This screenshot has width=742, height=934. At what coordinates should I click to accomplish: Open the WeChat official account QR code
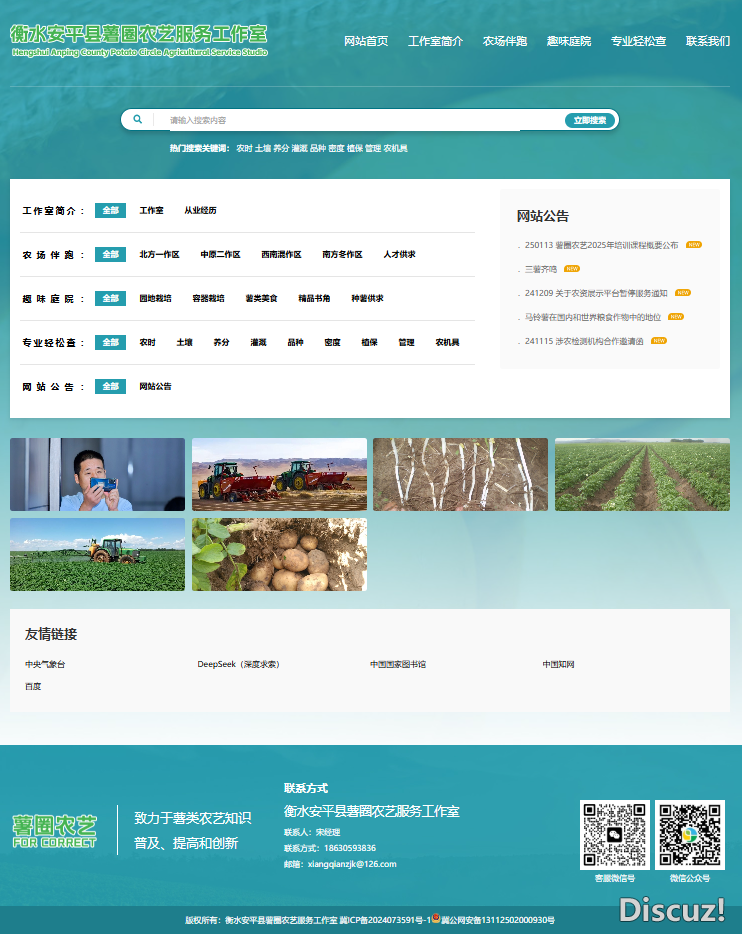coord(690,834)
